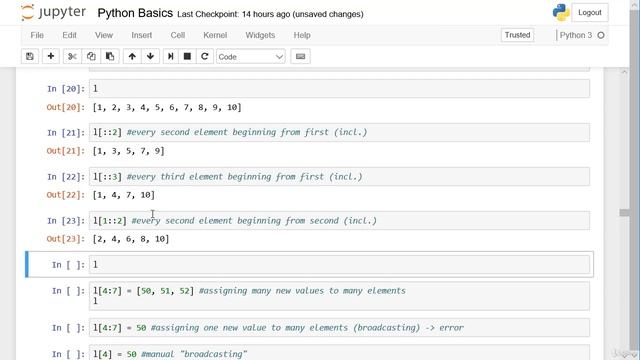Click the output [1, 3, 5, 7, 9]
Screen dimensions: 640x360
(129, 151)
